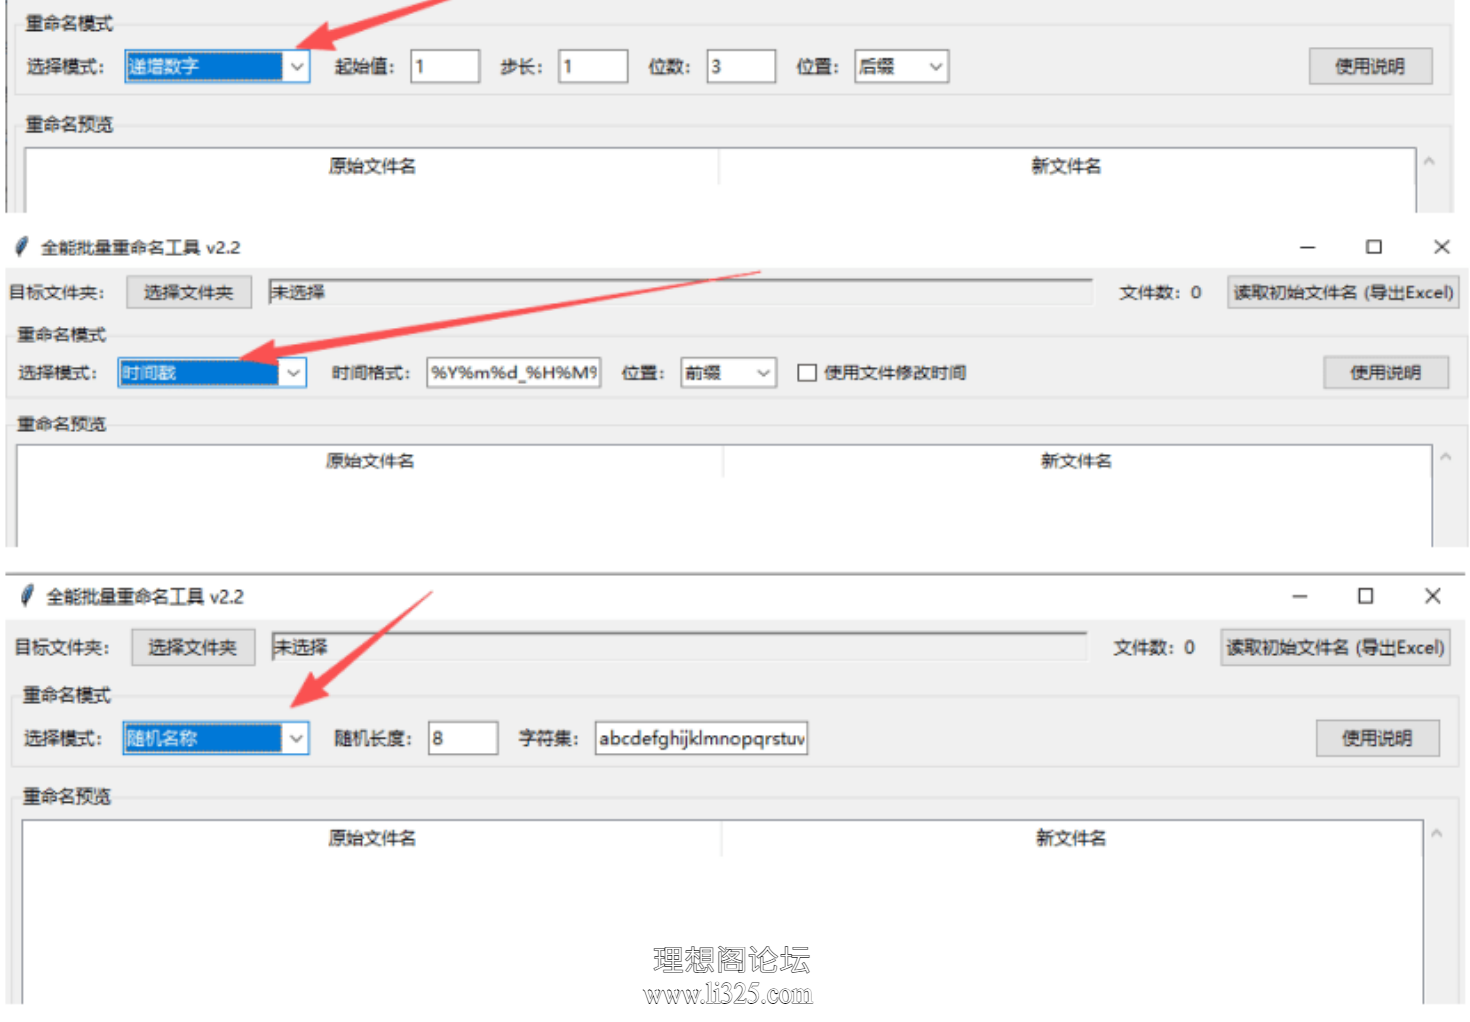Minimize the 随机名称 mode window

1299,596
